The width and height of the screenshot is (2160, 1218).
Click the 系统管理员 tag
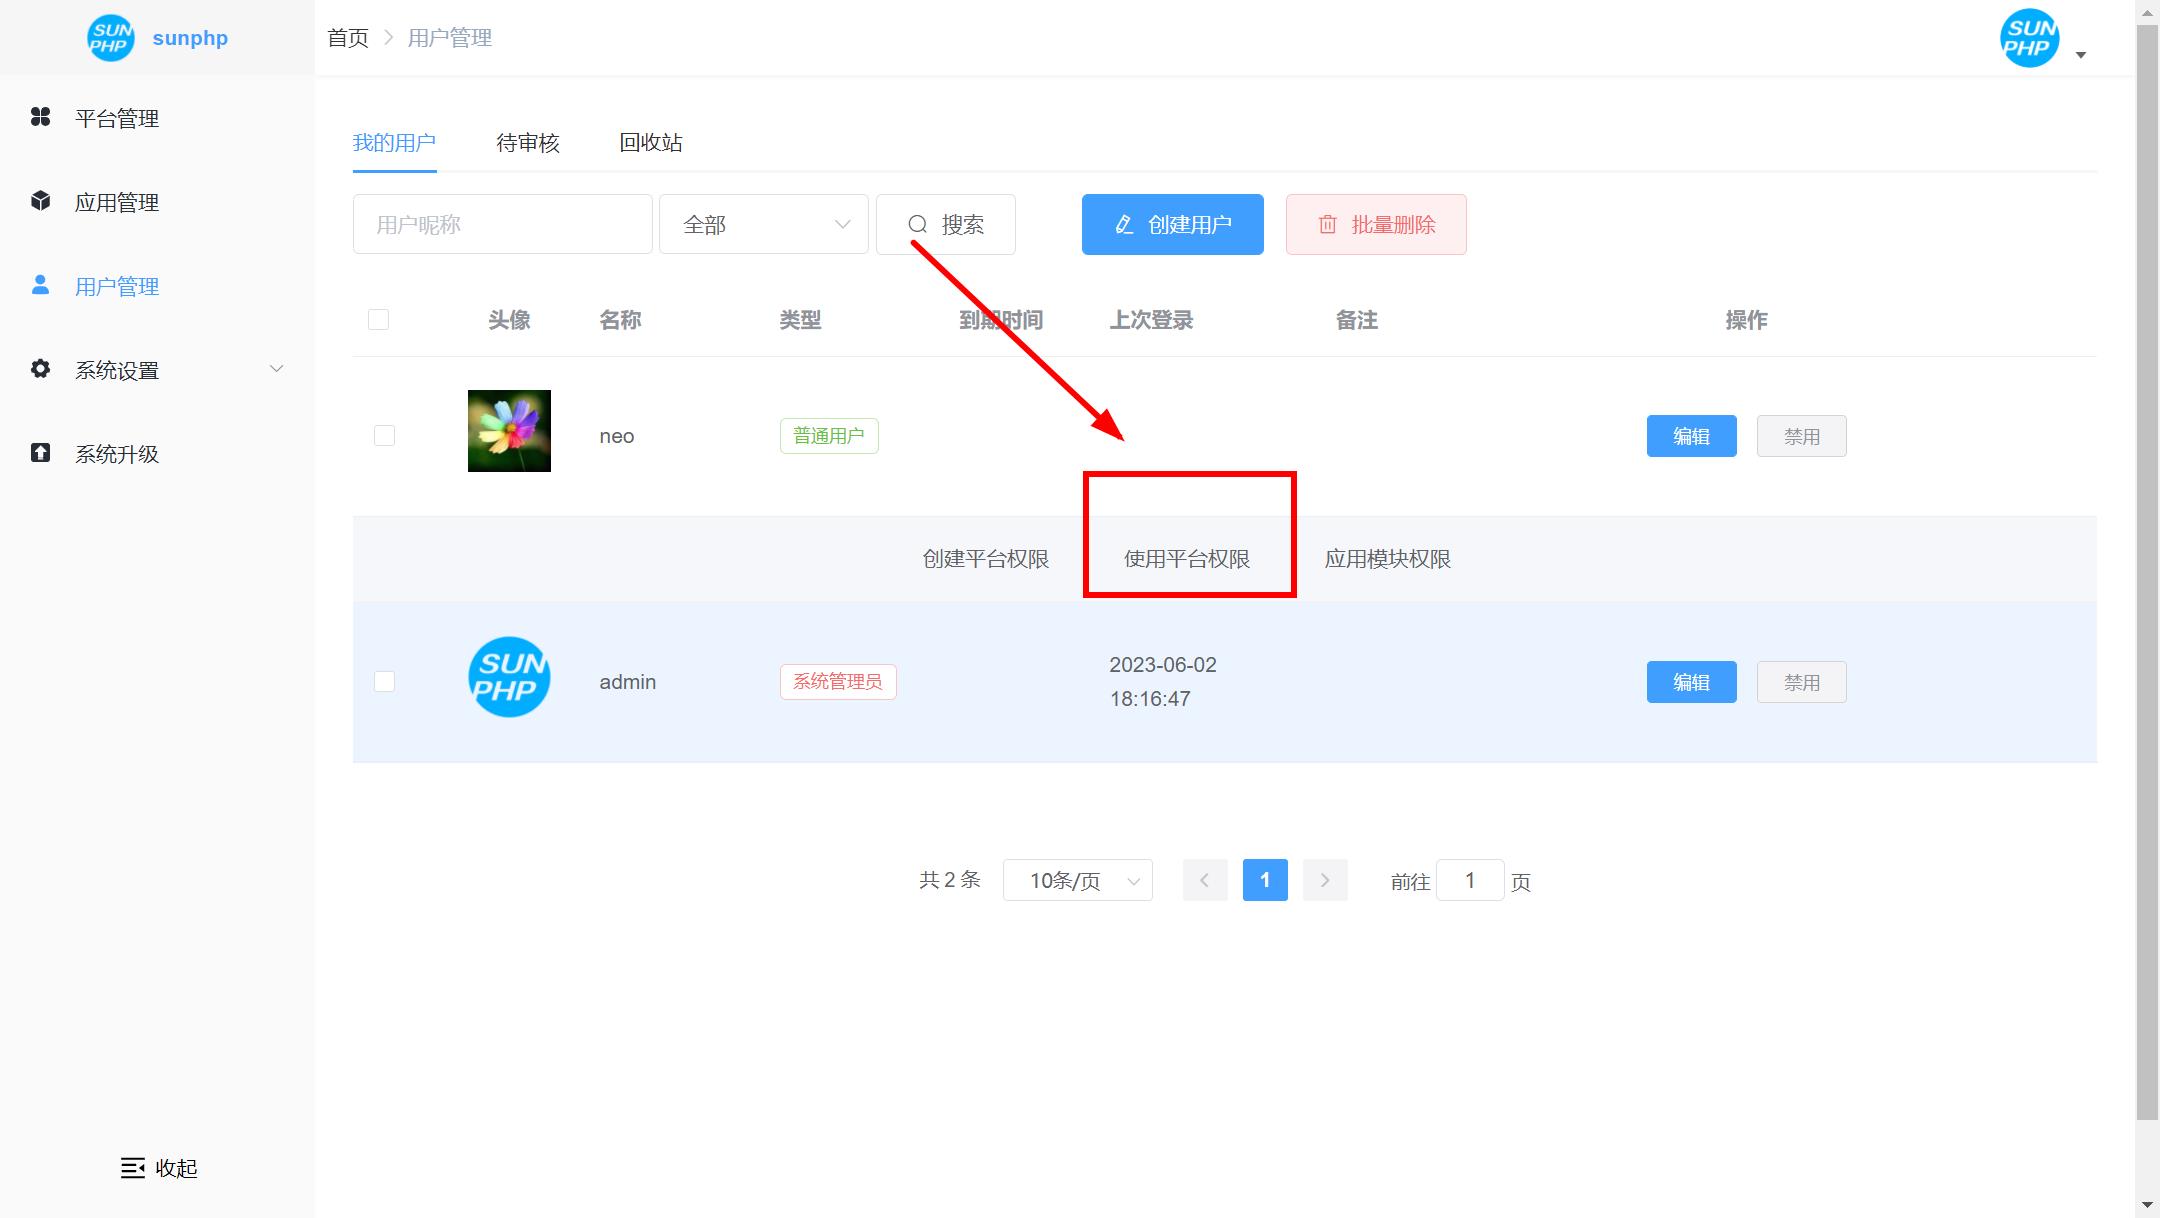coord(838,682)
